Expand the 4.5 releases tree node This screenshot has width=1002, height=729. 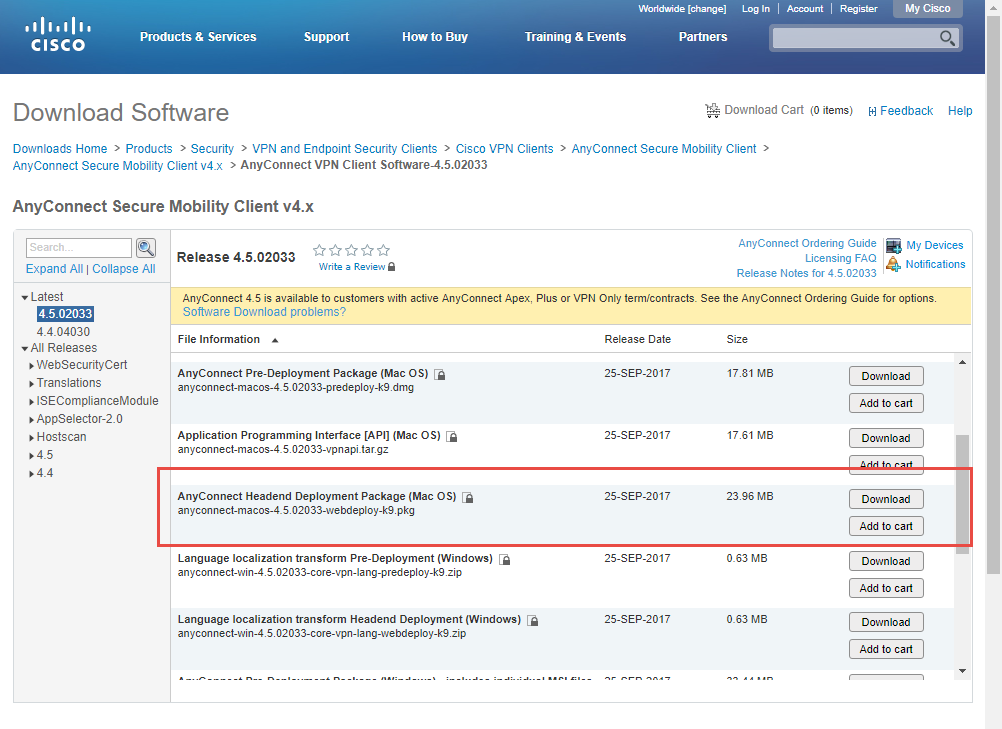pyautogui.click(x=31, y=456)
